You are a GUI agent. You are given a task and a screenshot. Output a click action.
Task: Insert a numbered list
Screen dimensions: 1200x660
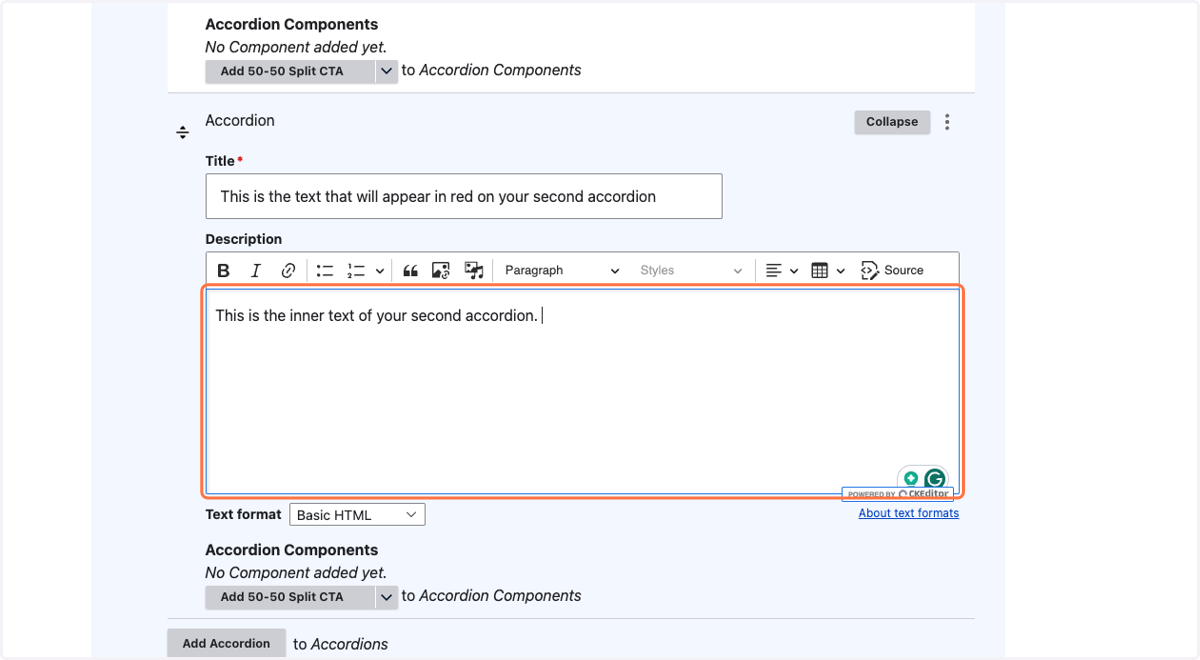point(356,270)
